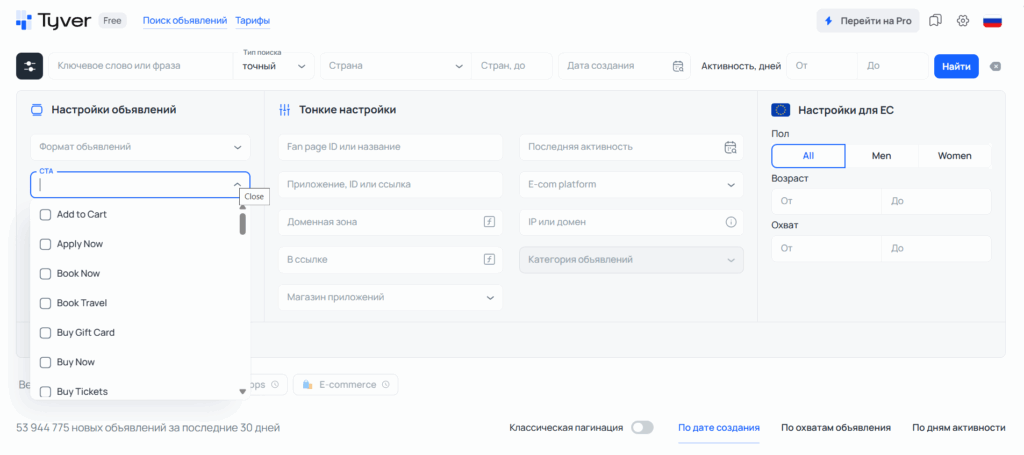The width and height of the screenshot is (1024, 455).
Task: Open the bookmarks icon in header
Action: [936, 21]
